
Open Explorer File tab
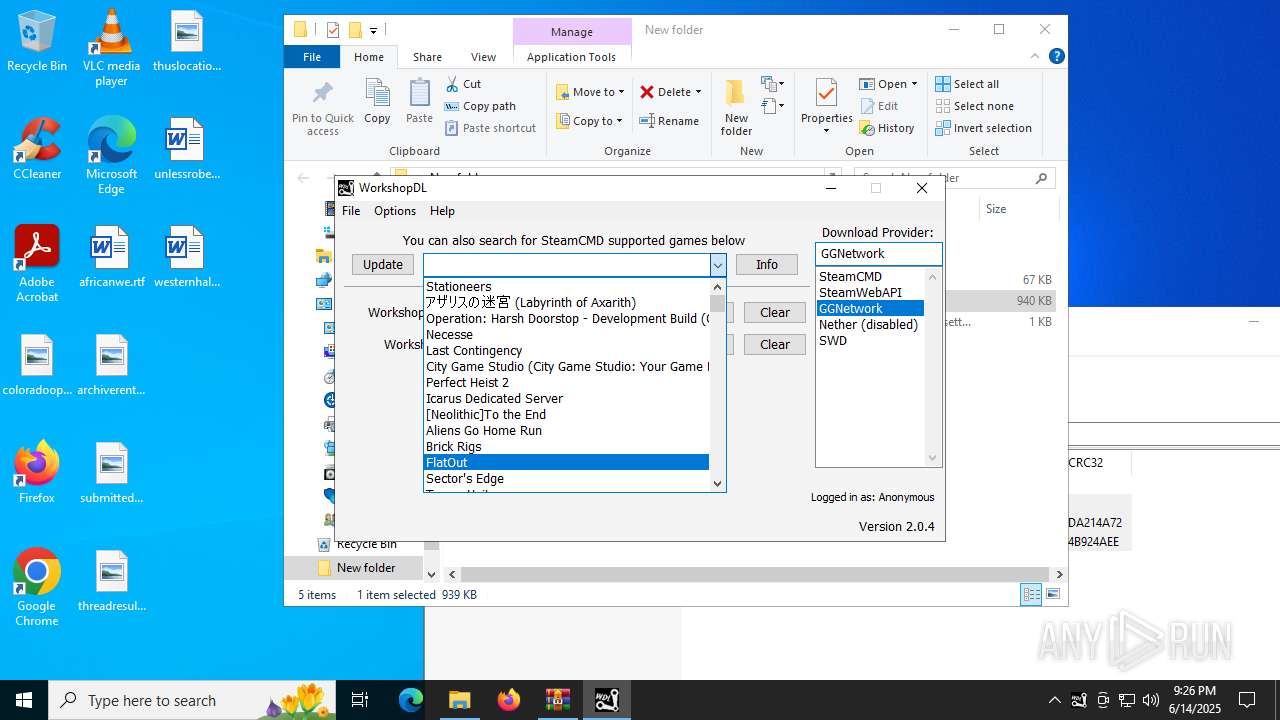312,57
